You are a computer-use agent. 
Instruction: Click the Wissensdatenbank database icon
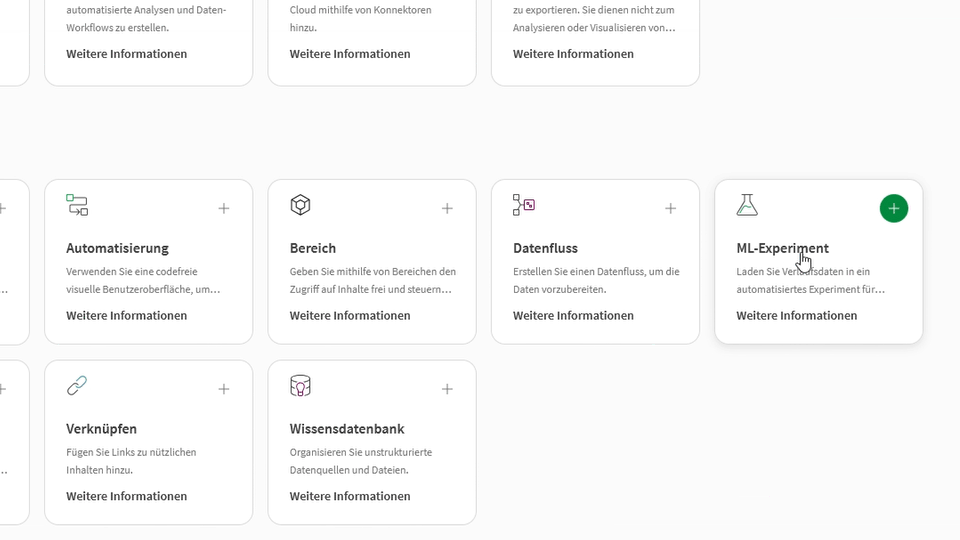[x=300, y=386]
